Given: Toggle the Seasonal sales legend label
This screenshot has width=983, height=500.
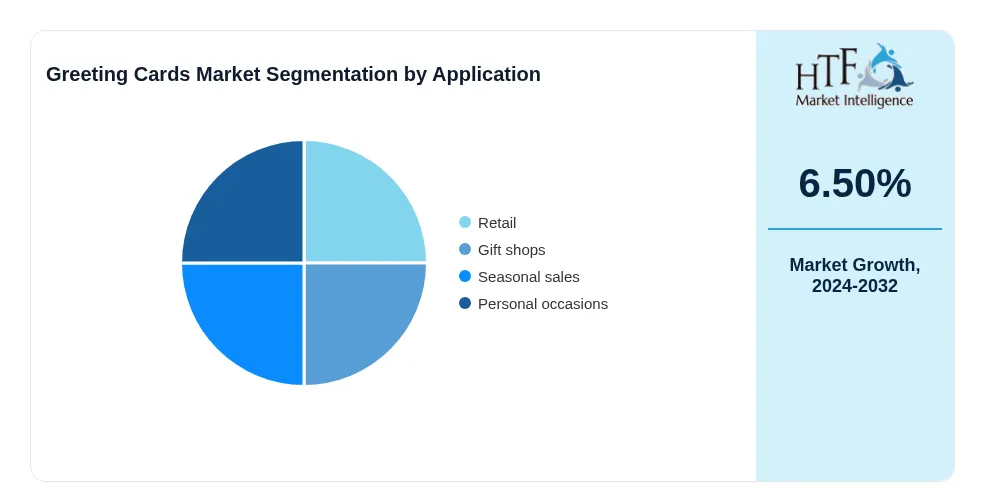Looking at the screenshot, I should pos(528,277).
